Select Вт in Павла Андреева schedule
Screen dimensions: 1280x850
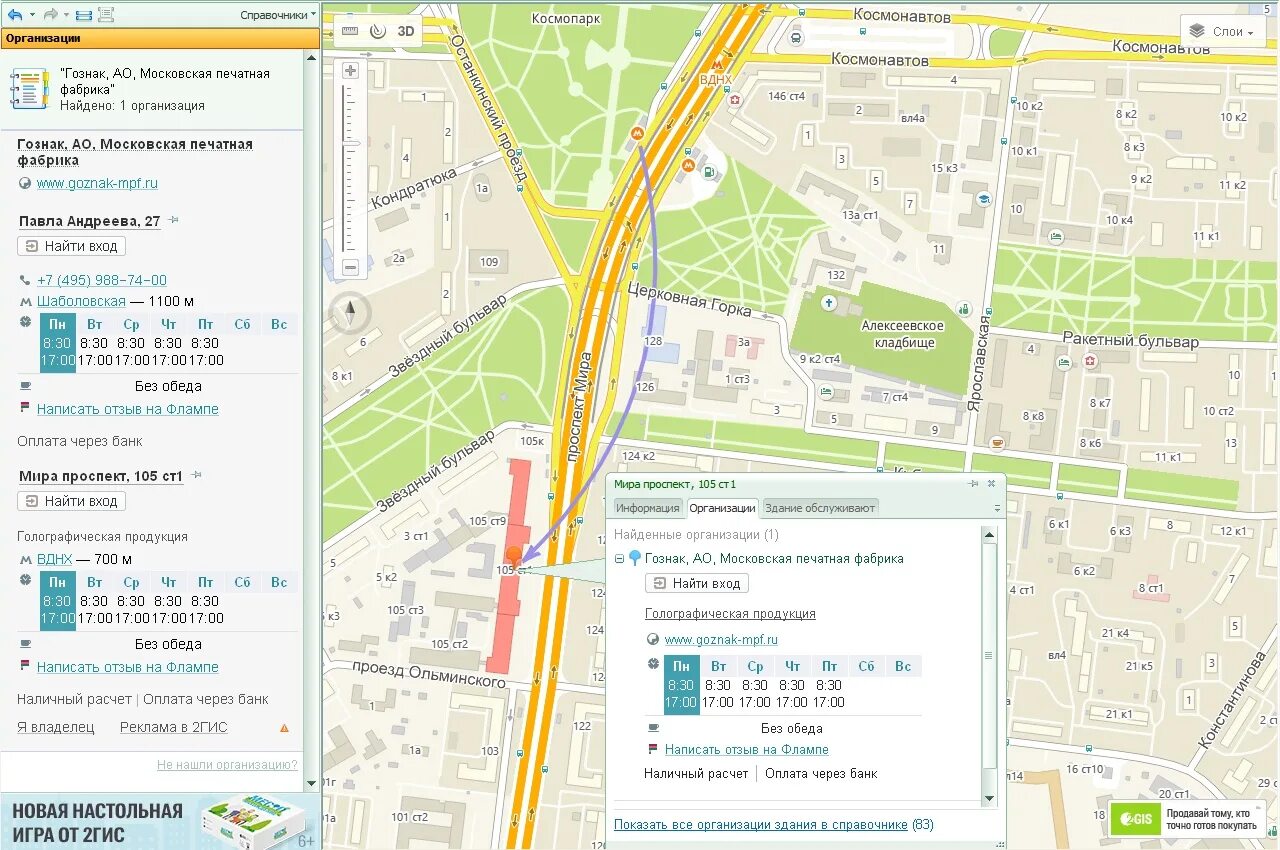pos(95,325)
